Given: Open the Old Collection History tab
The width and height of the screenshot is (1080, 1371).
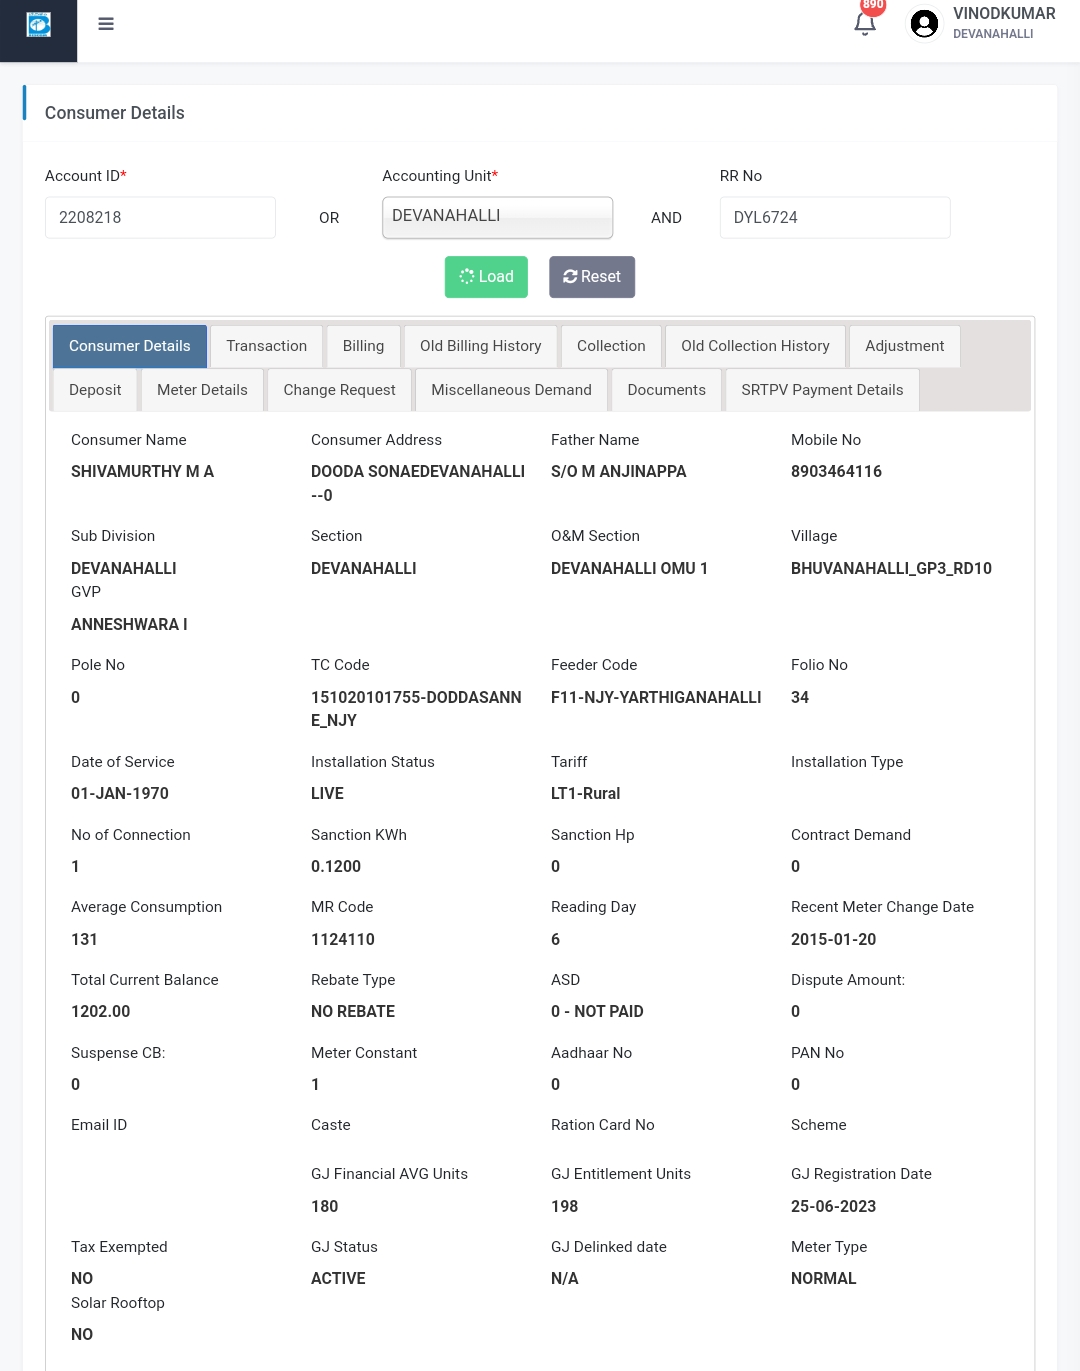Looking at the screenshot, I should 755,346.
